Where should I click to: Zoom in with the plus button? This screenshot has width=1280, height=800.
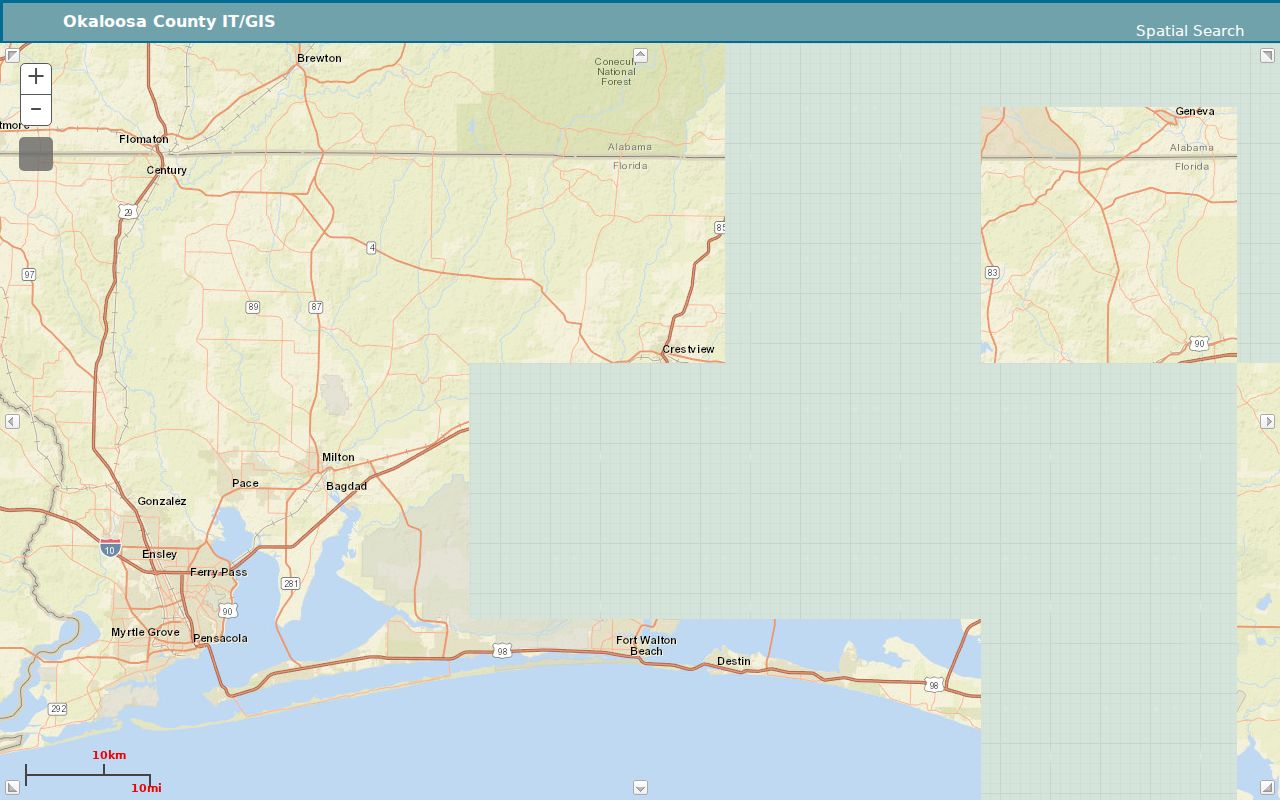pyautogui.click(x=36, y=77)
